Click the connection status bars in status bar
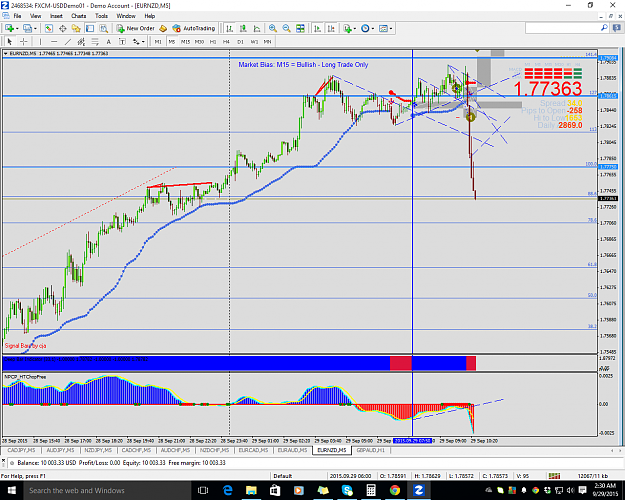 [x=554, y=476]
